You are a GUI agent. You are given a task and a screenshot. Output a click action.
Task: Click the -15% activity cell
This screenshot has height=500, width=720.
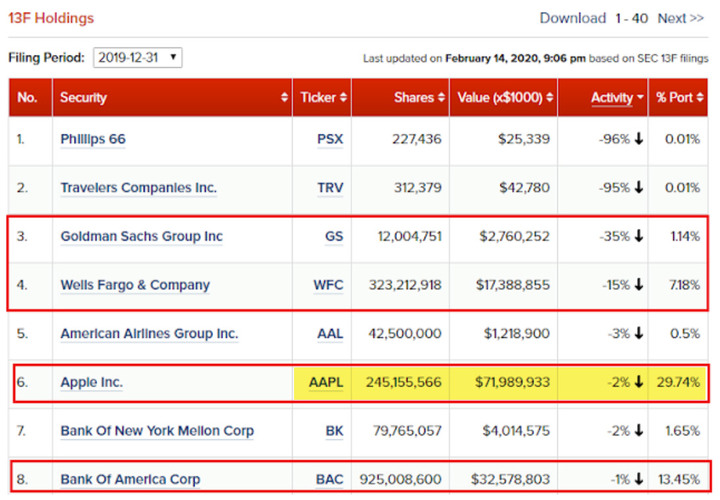(x=622, y=285)
